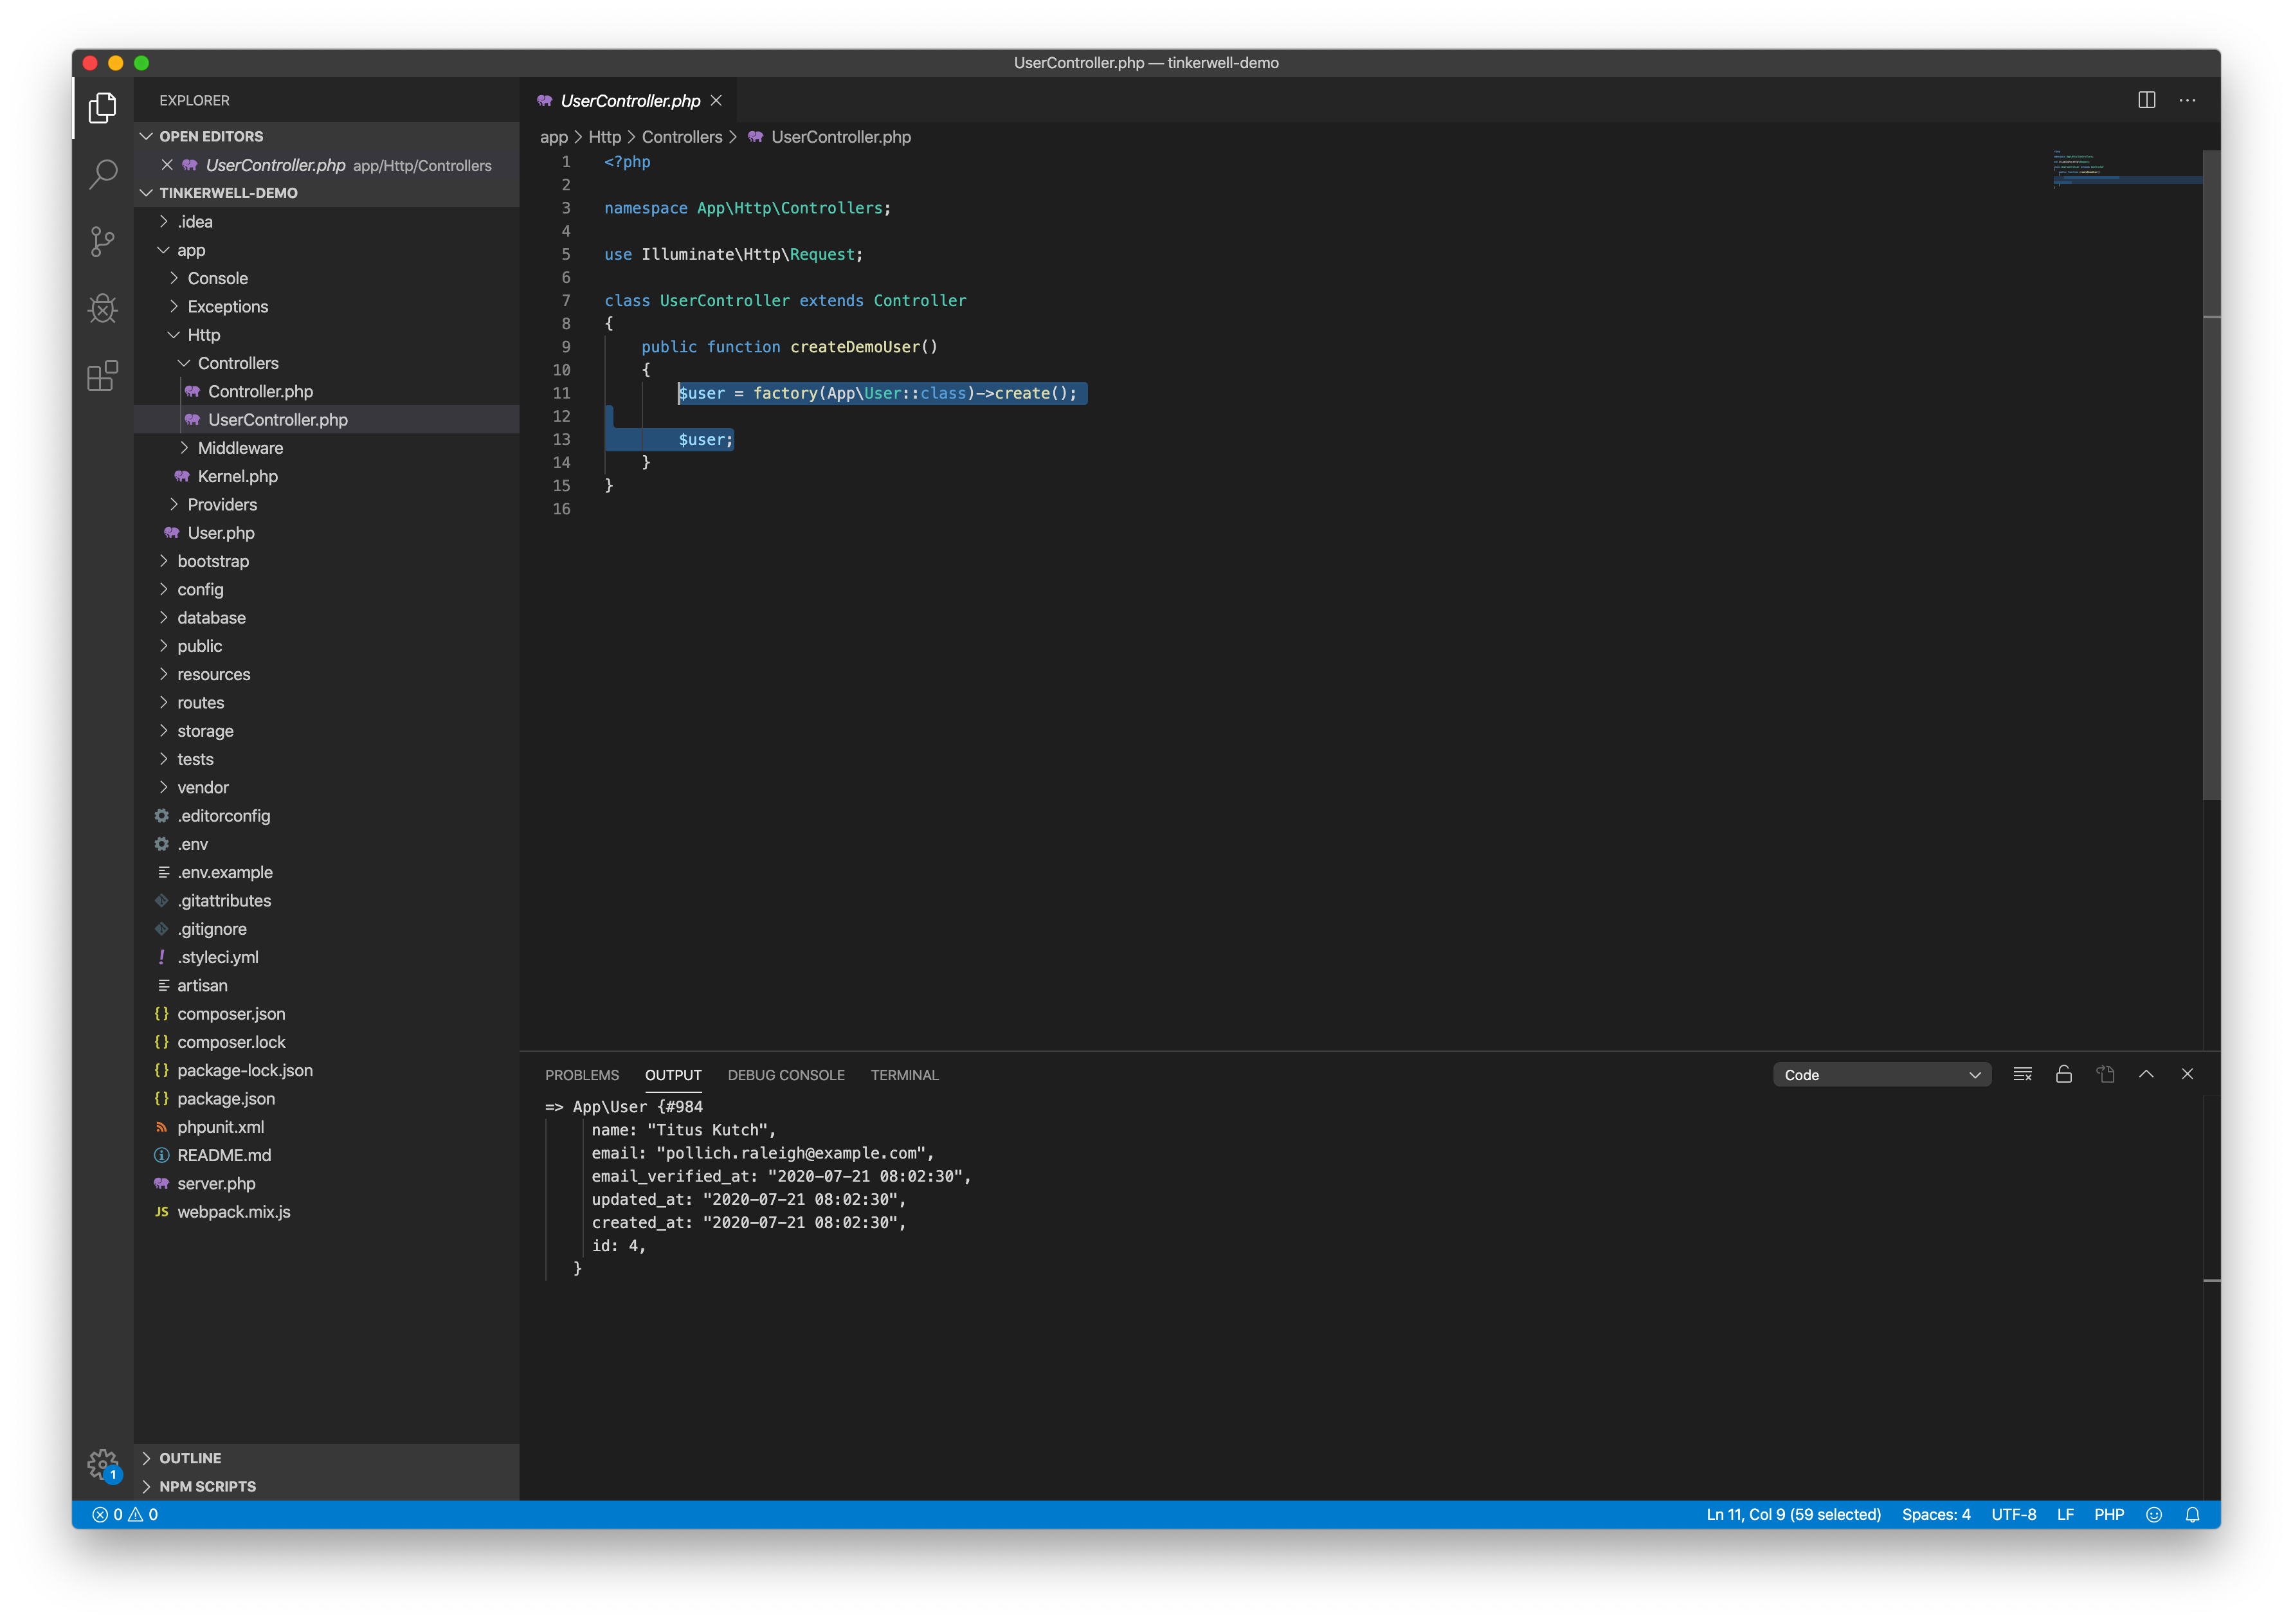Click Ln 11, Col 9 cursor position
Image resolution: width=2293 pixels, height=1624 pixels.
coord(1793,1514)
